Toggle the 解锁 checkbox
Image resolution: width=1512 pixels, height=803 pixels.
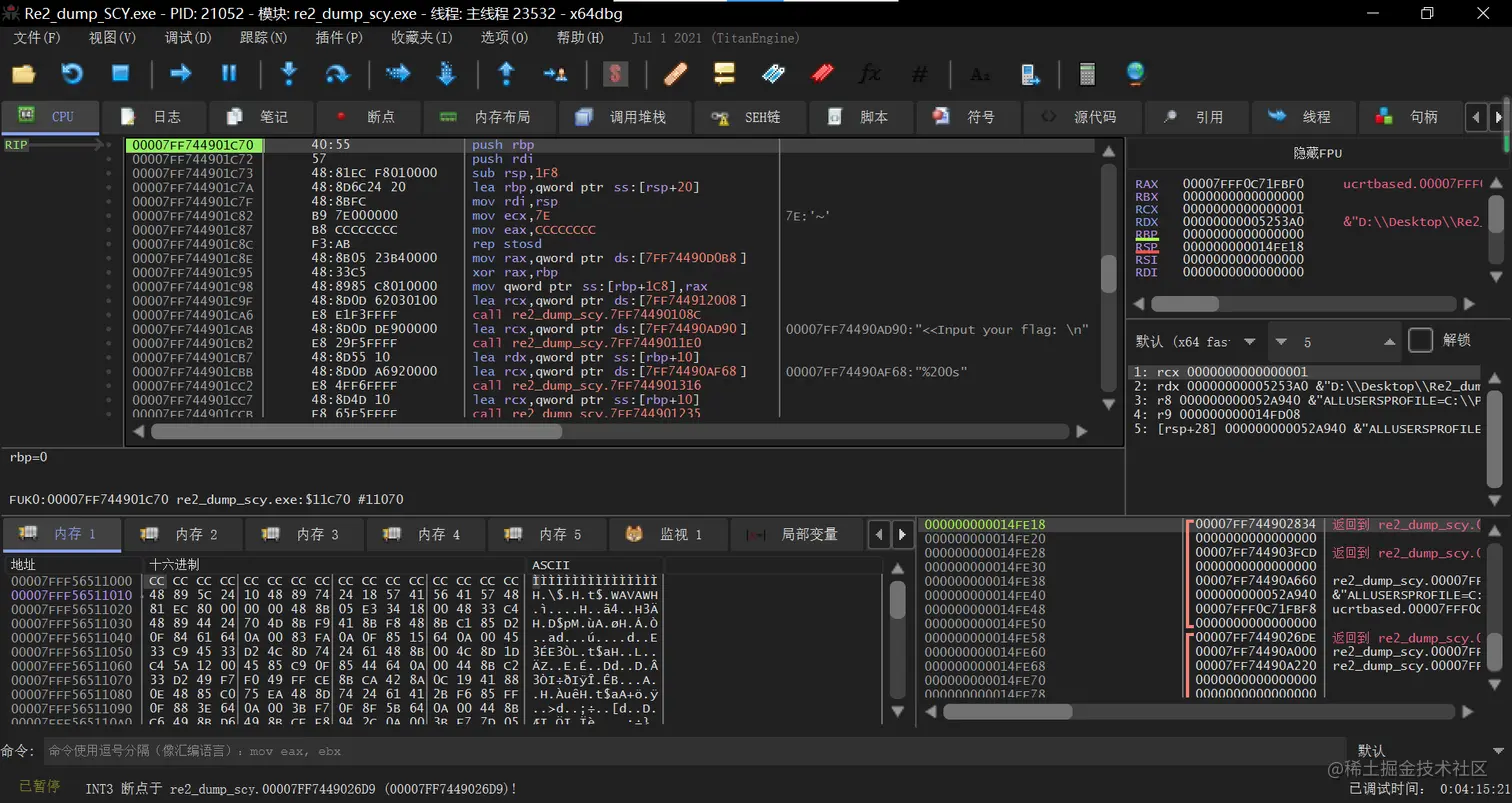pyautogui.click(x=1420, y=341)
